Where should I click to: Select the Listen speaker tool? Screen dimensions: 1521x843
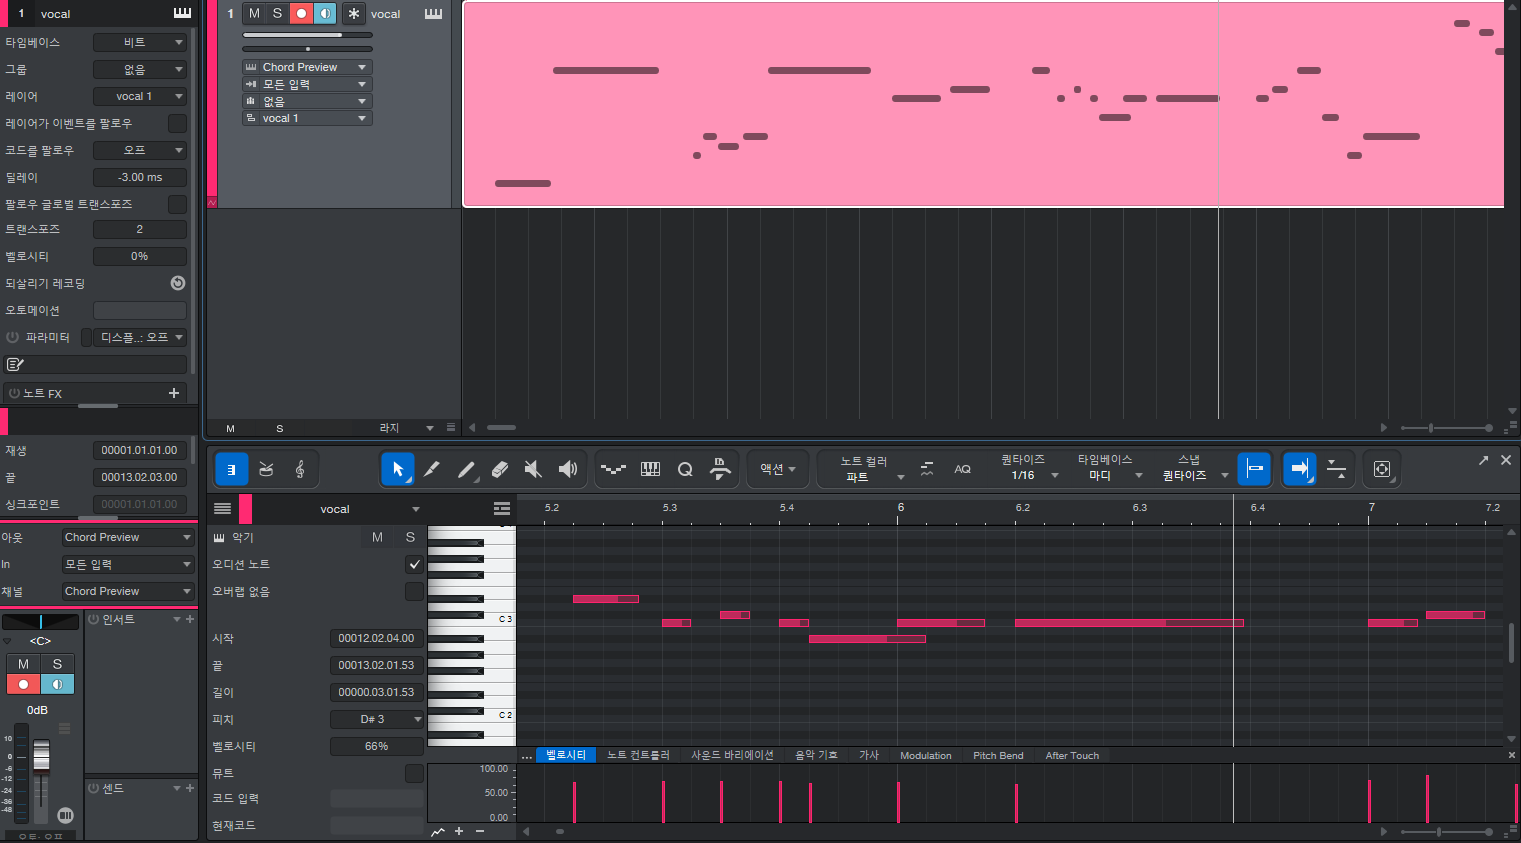coord(568,469)
